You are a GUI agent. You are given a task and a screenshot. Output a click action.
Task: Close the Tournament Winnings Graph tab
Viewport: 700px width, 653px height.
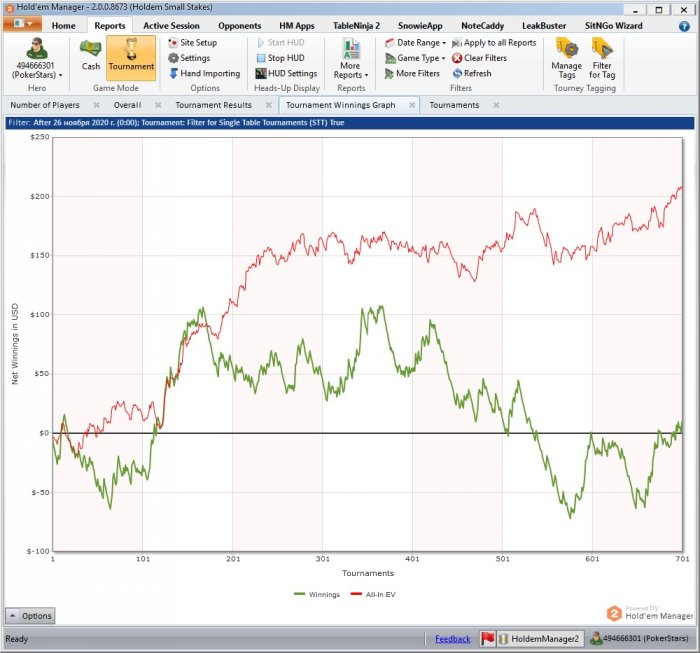click(x=412, y=105)
